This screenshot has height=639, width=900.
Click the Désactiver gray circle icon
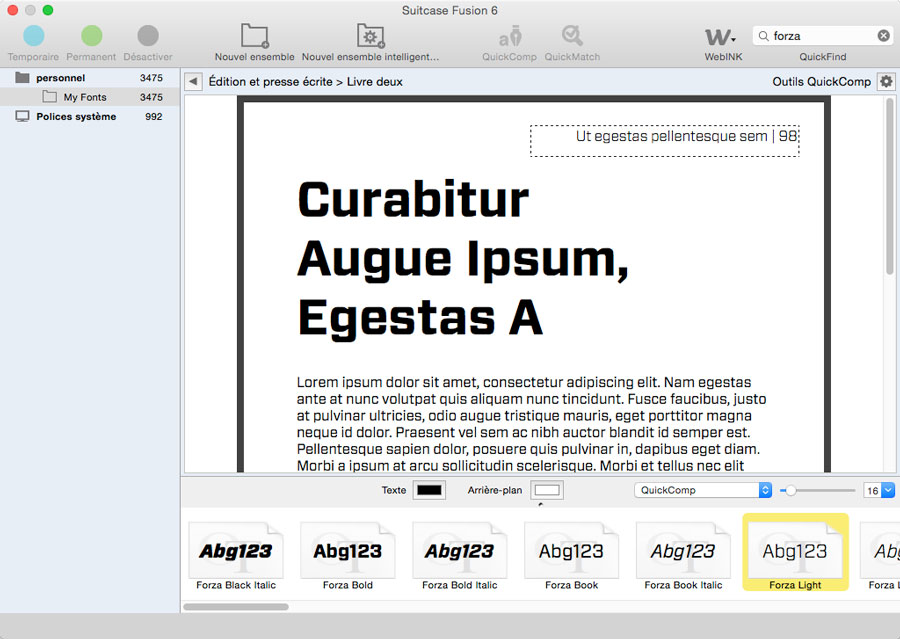148,36
